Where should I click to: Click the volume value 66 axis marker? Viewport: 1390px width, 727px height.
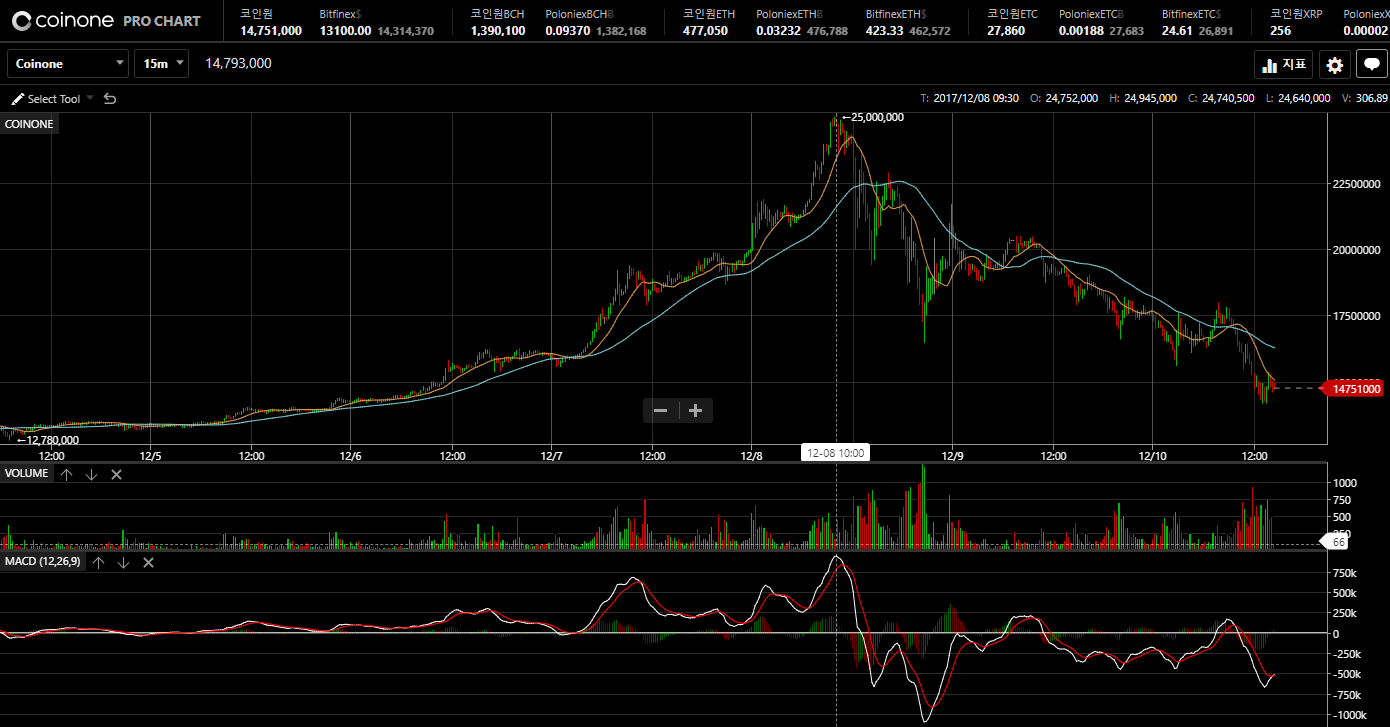click(x=1336, y=542)
